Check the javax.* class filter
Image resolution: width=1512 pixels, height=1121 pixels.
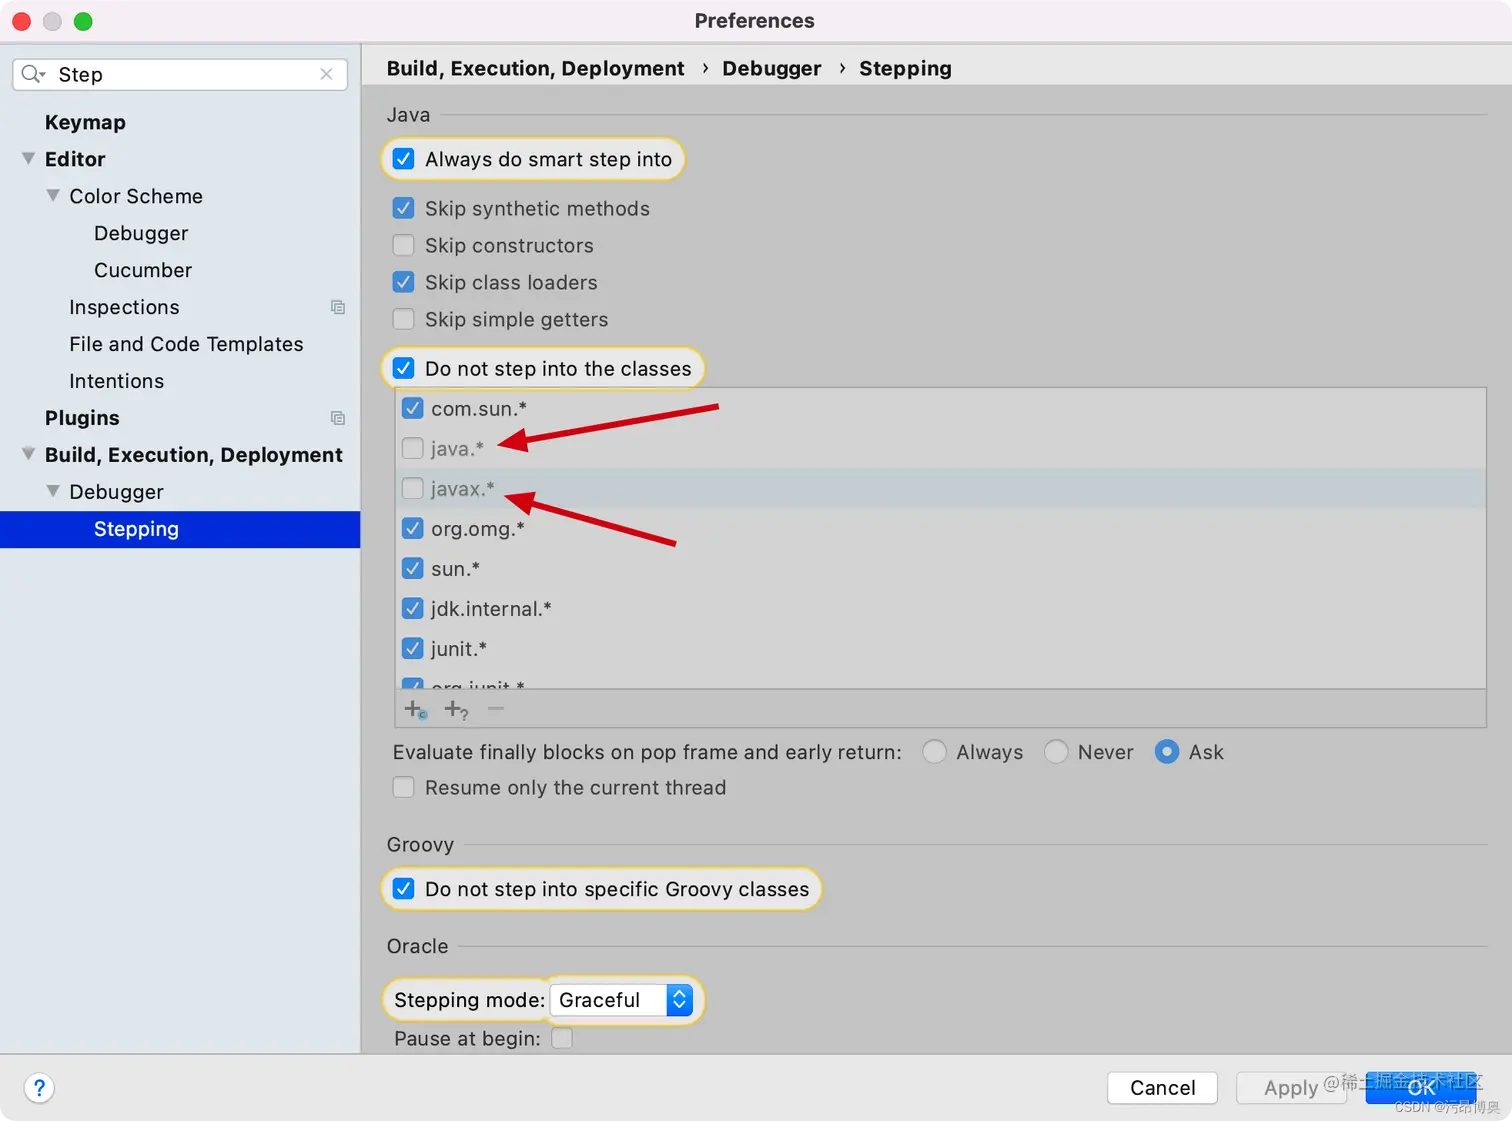[413, 488]
